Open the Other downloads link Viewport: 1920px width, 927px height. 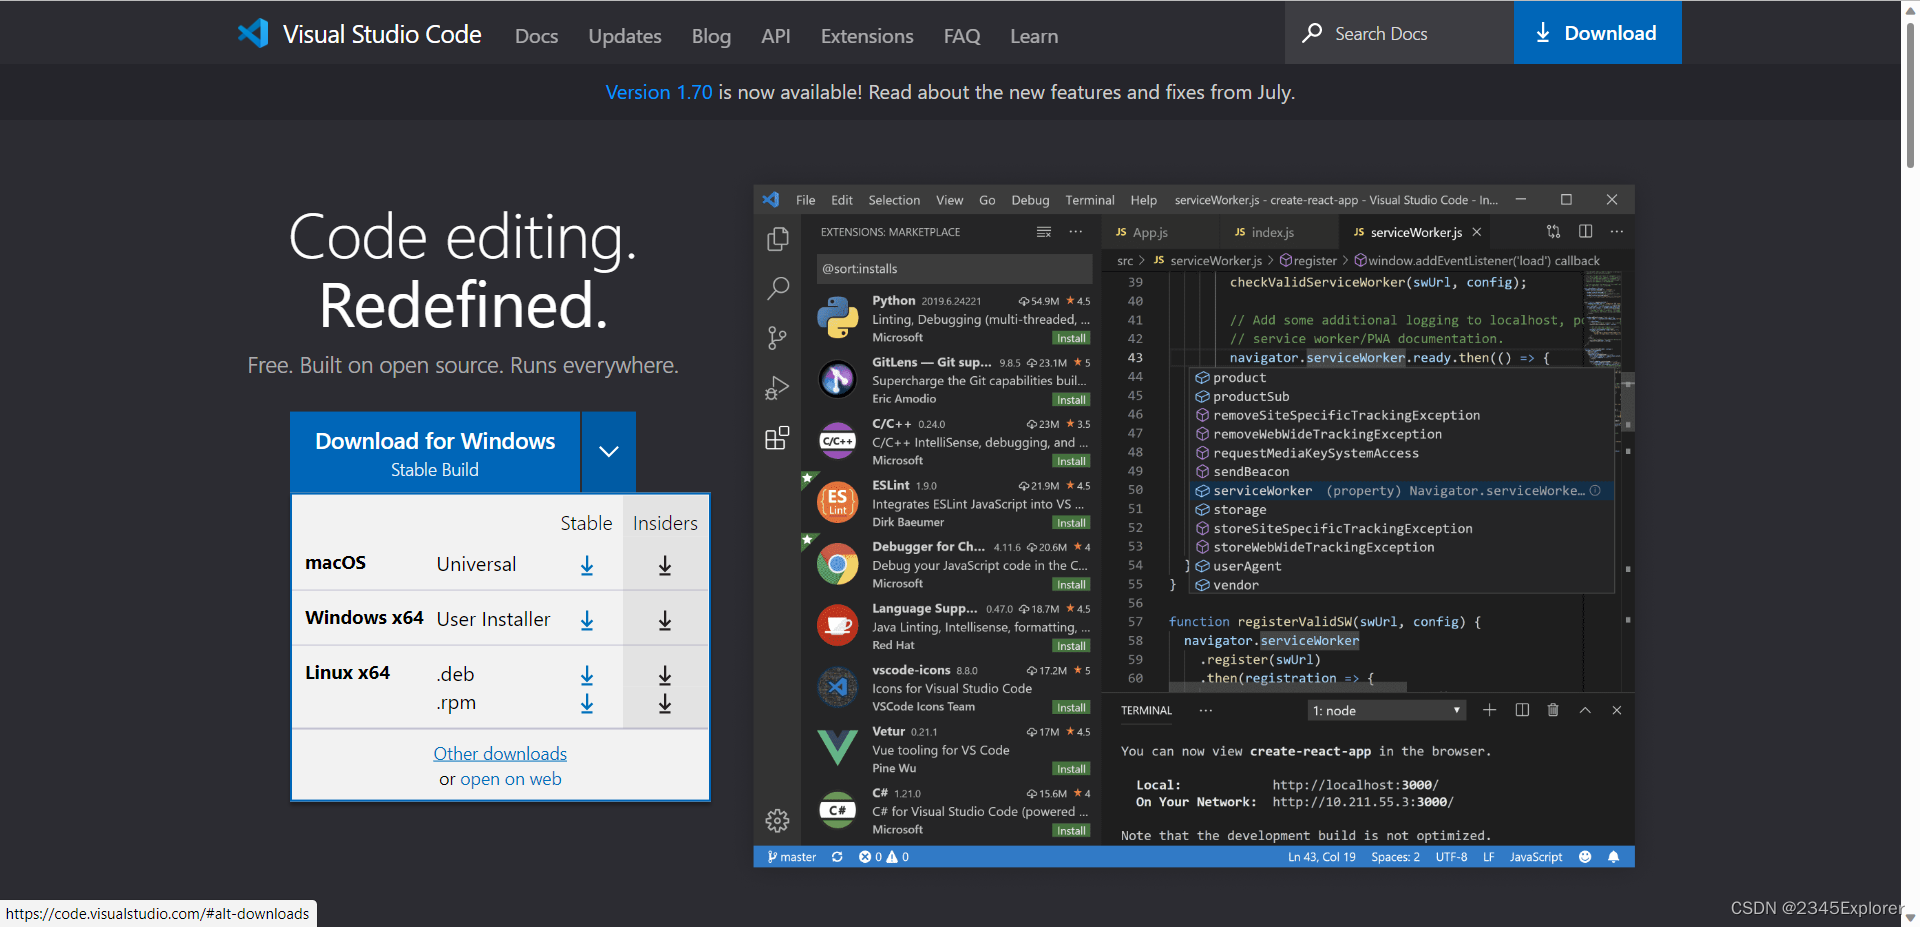click(500, 753)
